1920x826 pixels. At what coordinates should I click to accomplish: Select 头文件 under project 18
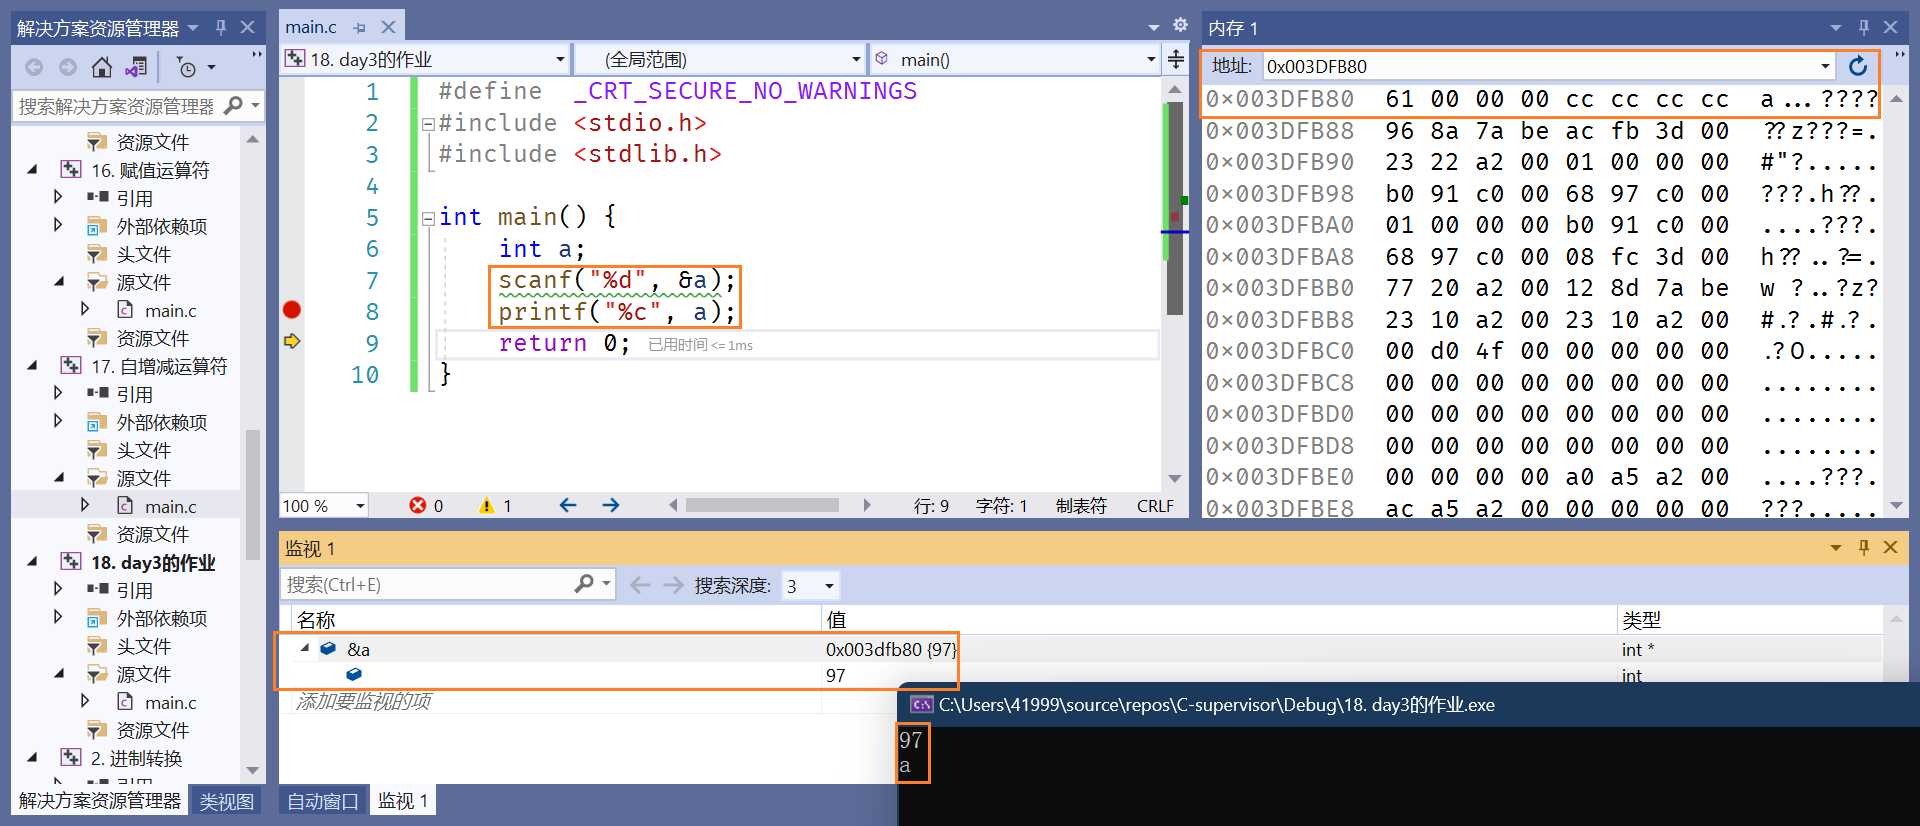pyautogui.click(x=143, y=646)
